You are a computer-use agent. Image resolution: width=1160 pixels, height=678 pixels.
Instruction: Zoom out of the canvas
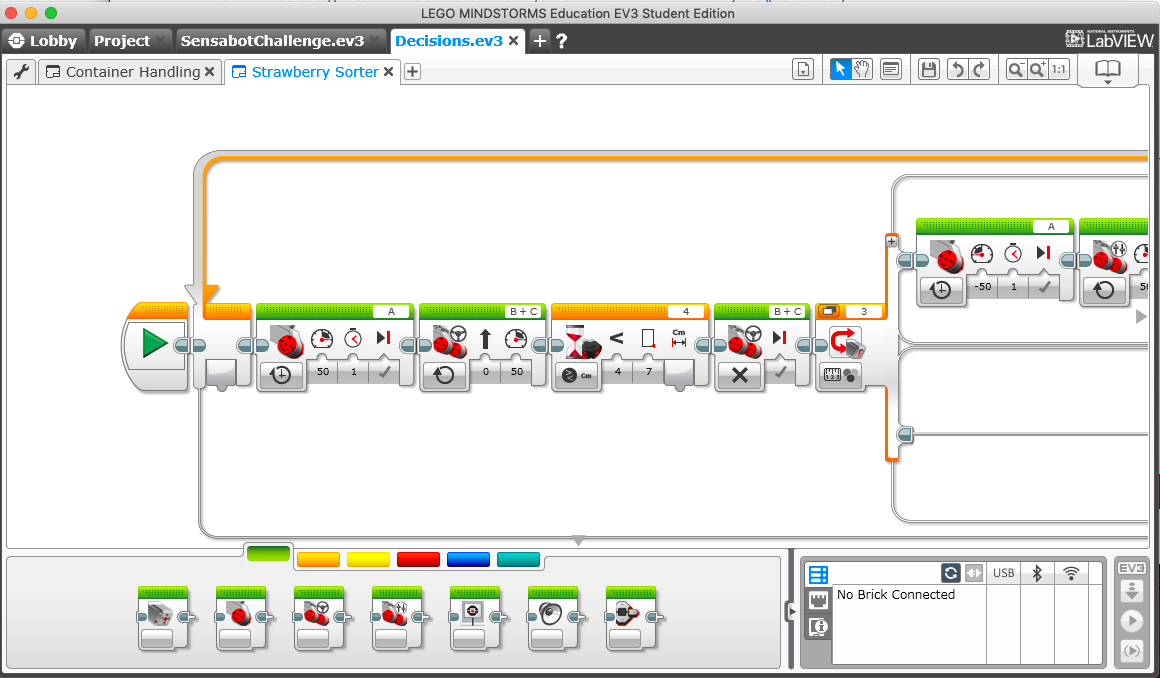tap(1016, 70)
